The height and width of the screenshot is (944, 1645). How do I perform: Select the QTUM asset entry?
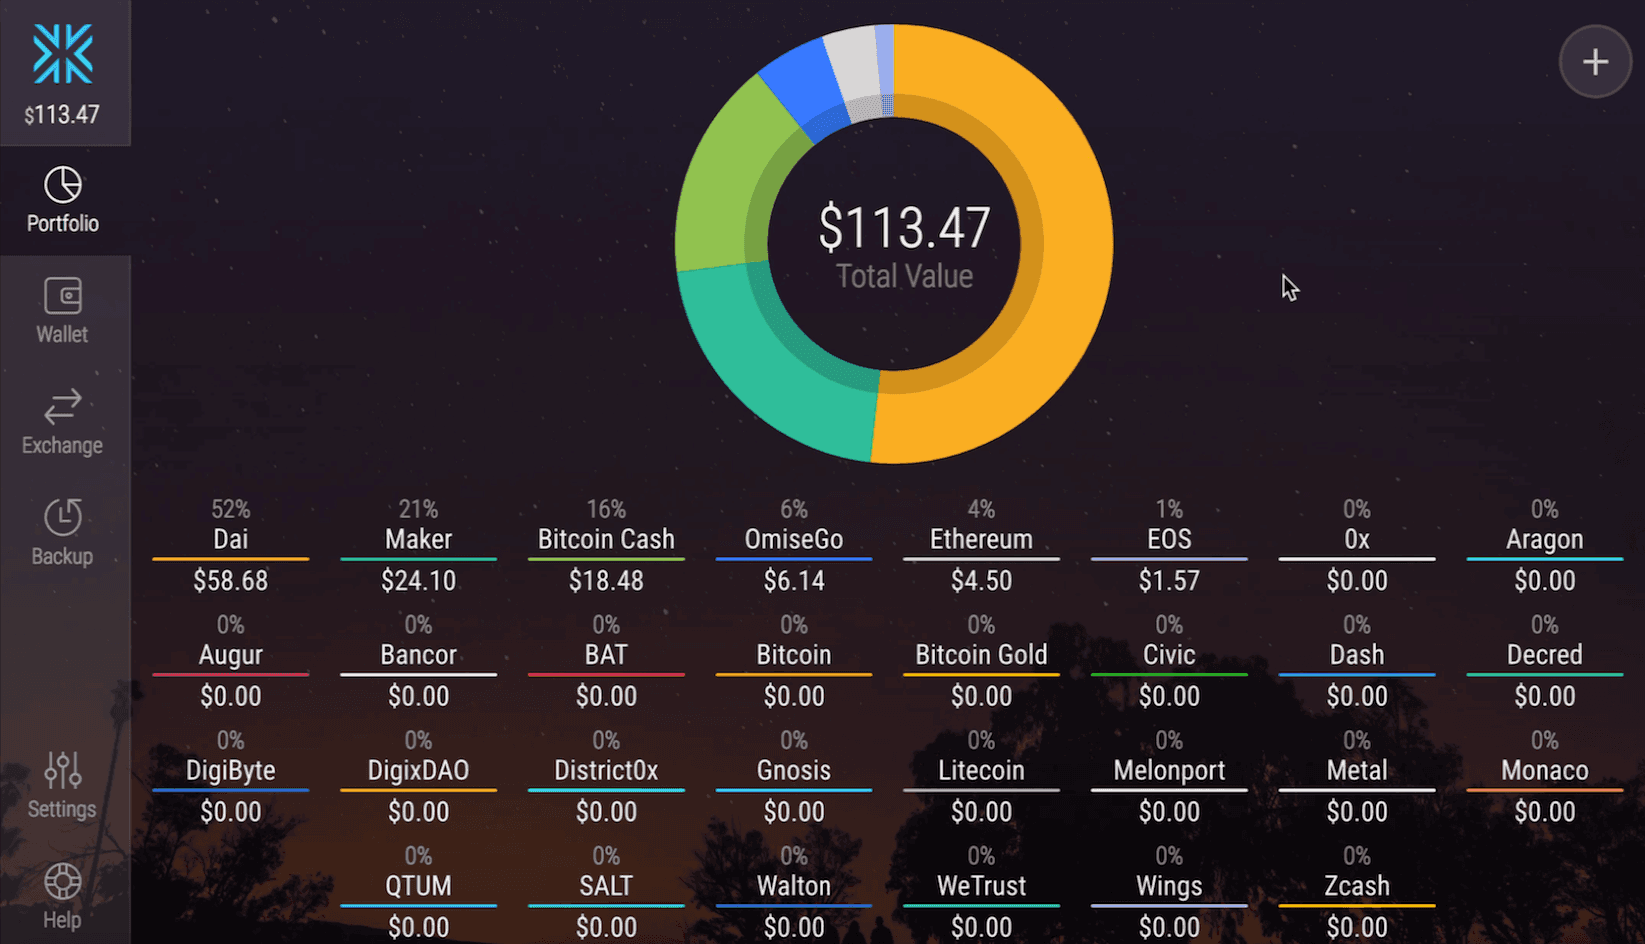pos(418,892)
